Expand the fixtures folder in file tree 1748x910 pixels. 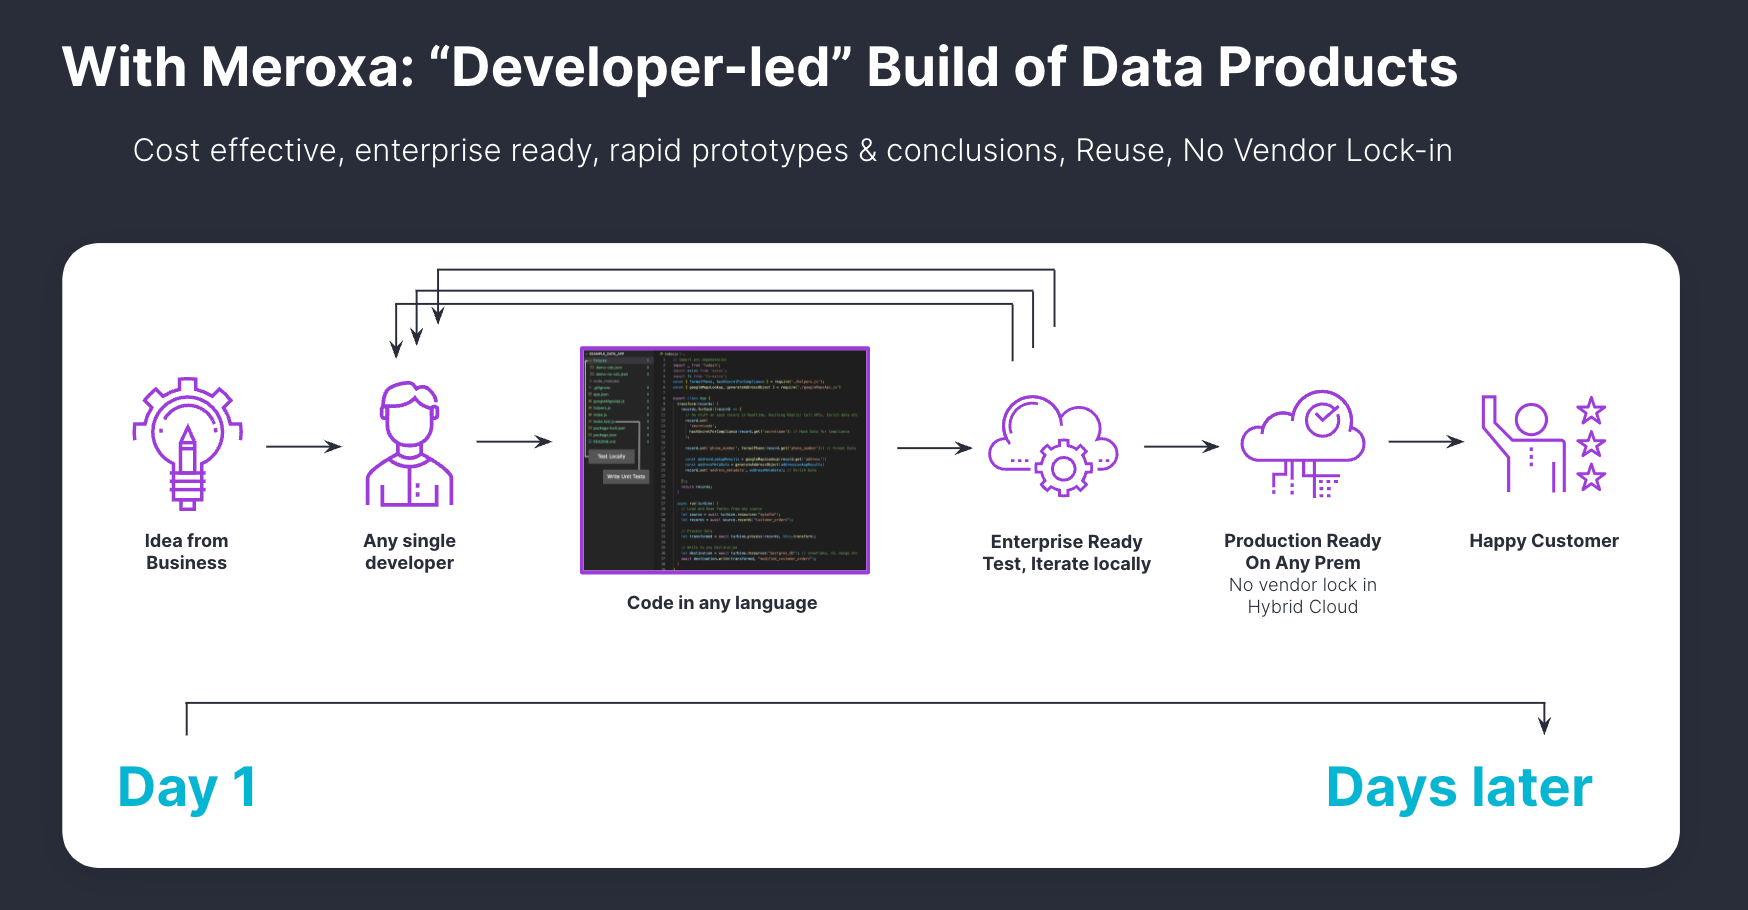(x=600, y=361)
